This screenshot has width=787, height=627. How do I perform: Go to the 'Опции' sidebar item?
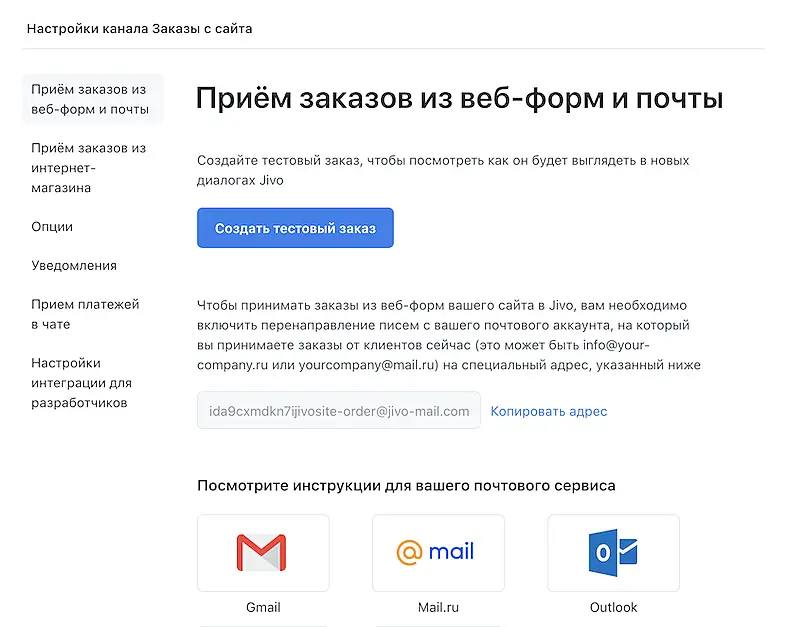(52, 226)
